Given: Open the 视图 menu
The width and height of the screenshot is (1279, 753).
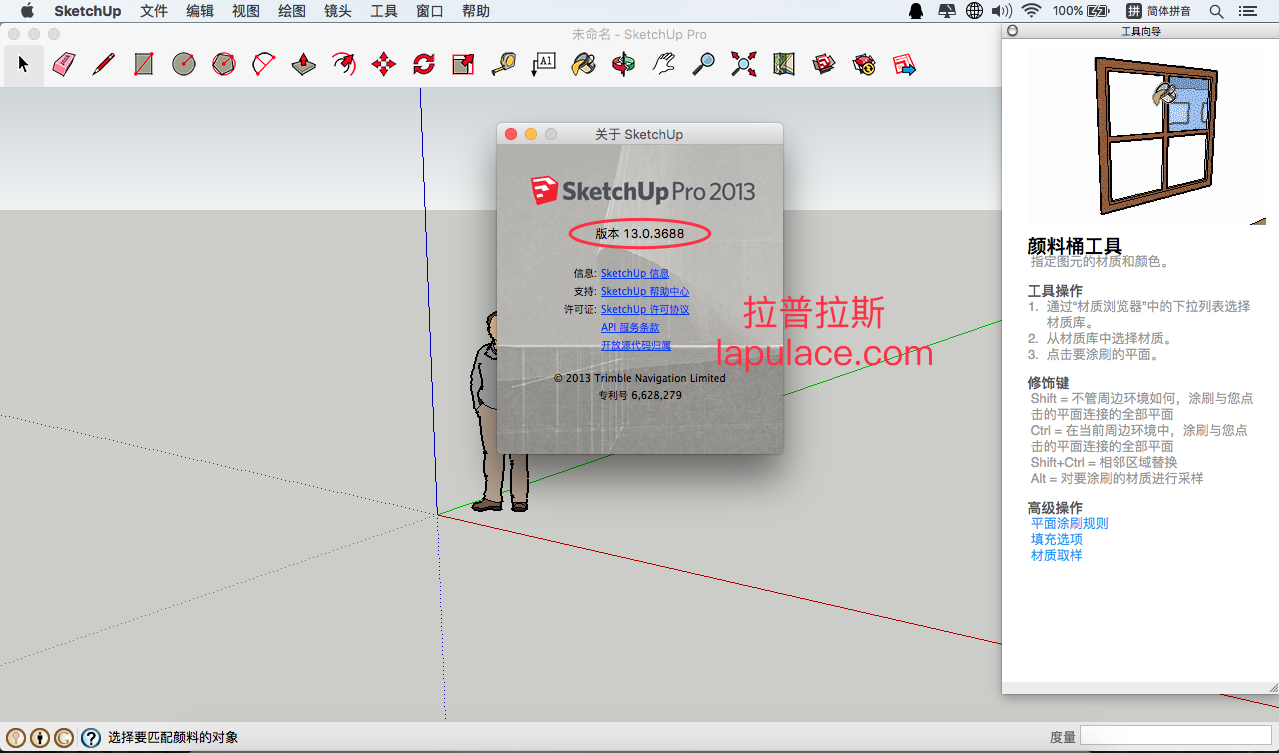Looking at the screenshot, I should pyautogui.click(x=246, y=11).
